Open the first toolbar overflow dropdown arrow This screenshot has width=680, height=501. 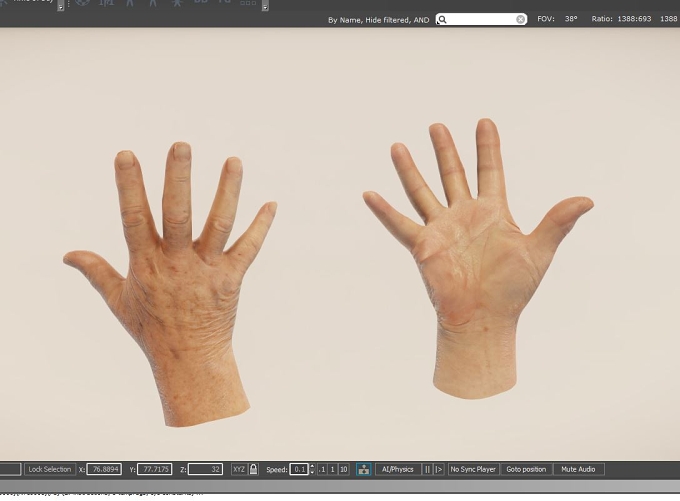point(61,7)
